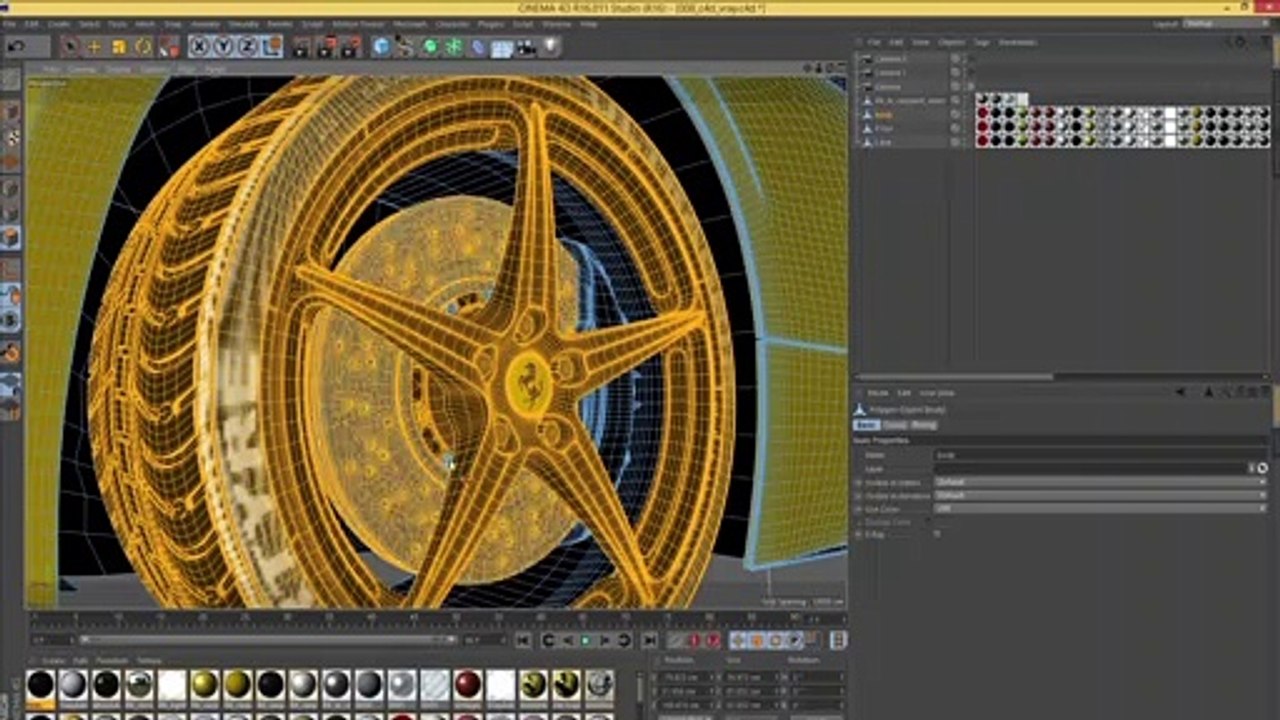
Task: Click the Name input field
Action: point(1100,455)
